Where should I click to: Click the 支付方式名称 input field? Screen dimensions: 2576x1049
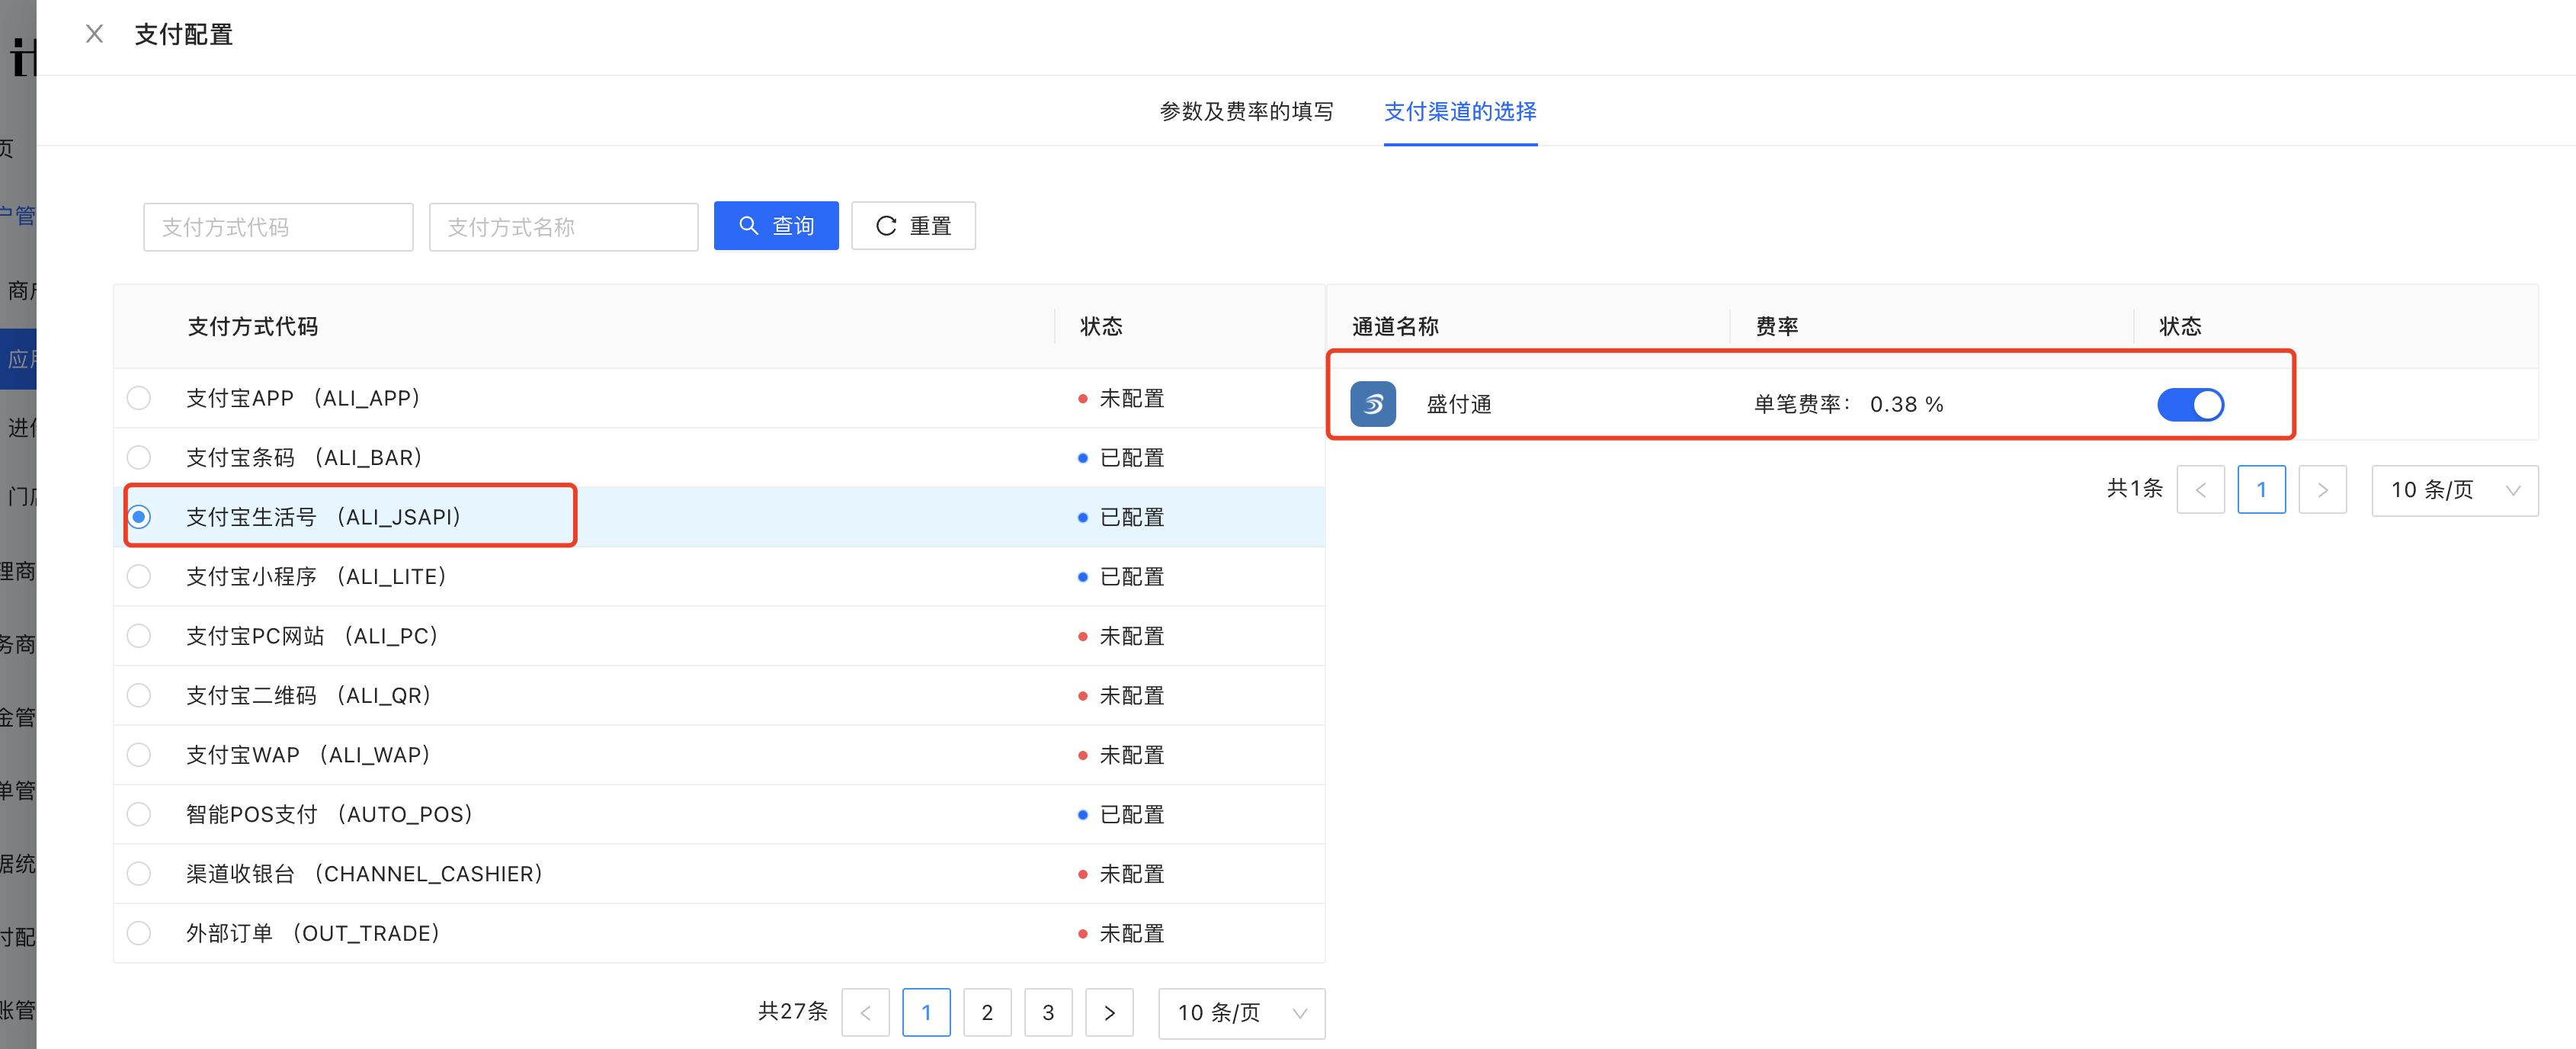[563, 227]
